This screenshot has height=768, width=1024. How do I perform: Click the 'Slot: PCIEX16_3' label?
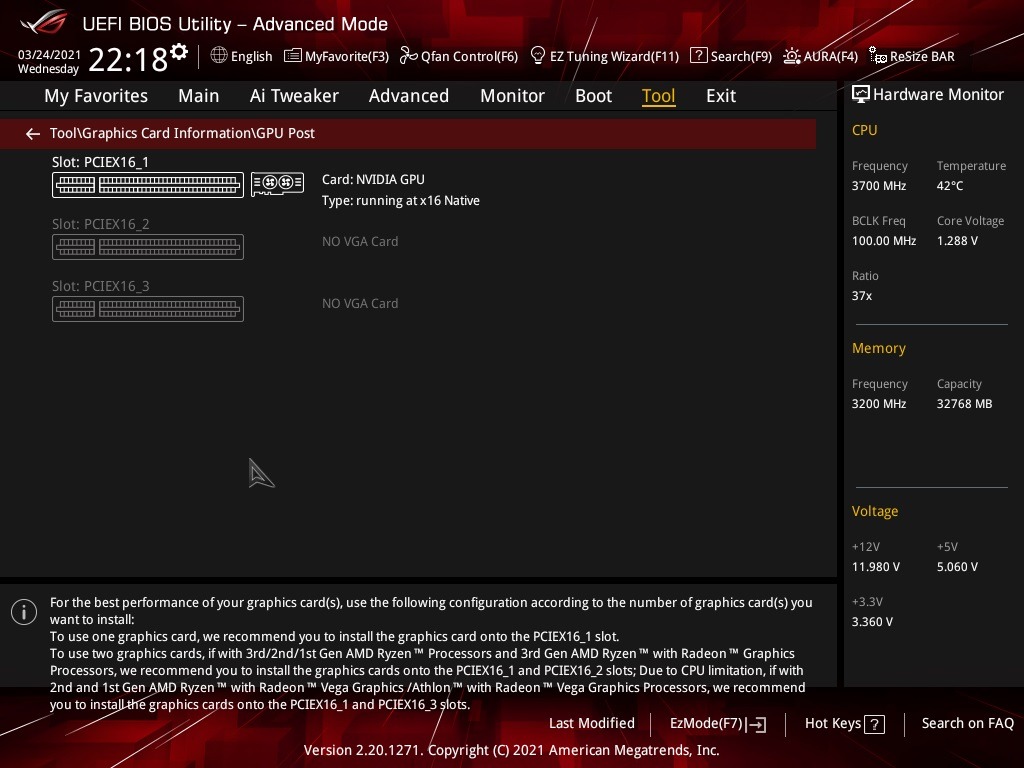(101, 286)
